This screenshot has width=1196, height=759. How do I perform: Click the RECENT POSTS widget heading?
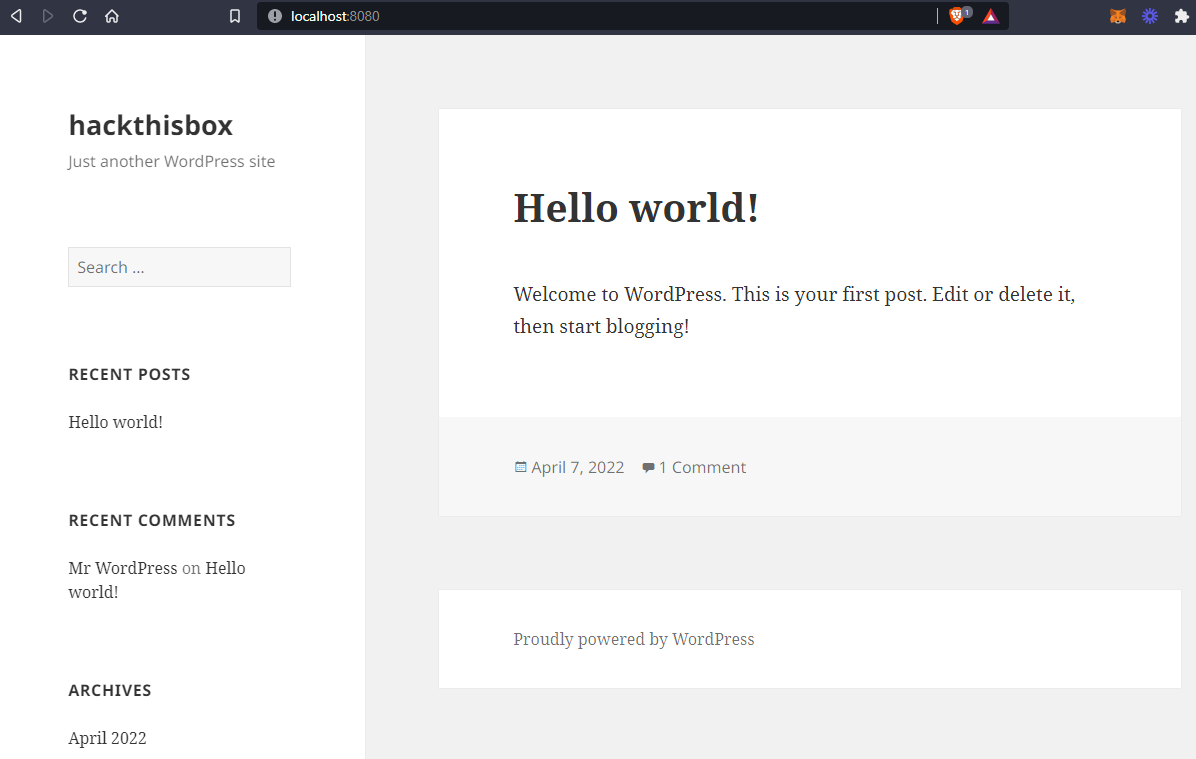tap(130, 375)
